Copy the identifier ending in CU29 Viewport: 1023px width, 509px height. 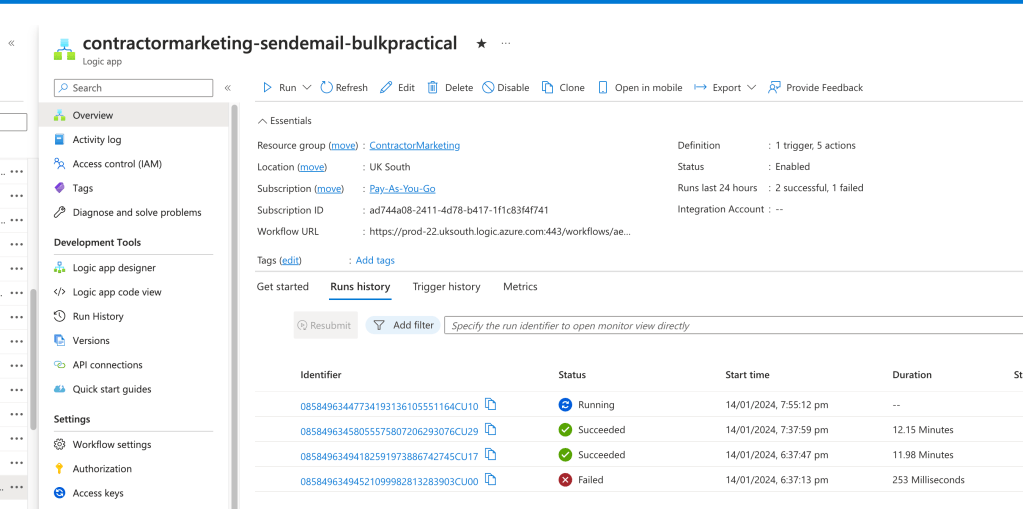coord(491,429)
